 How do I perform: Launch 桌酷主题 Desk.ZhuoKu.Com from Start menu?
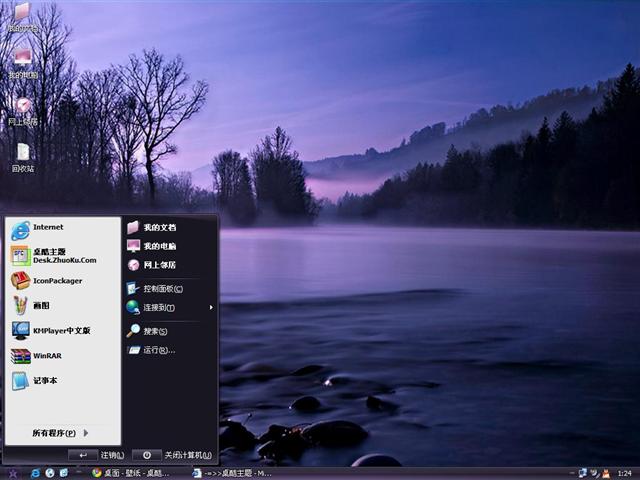pyautogui.click(x=63, y=256)
